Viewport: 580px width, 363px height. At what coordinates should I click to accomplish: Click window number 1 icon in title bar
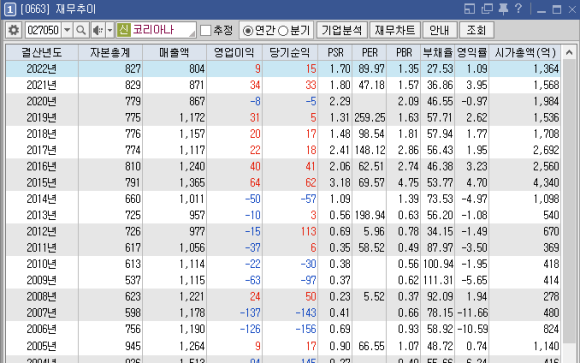pos(10,9)
